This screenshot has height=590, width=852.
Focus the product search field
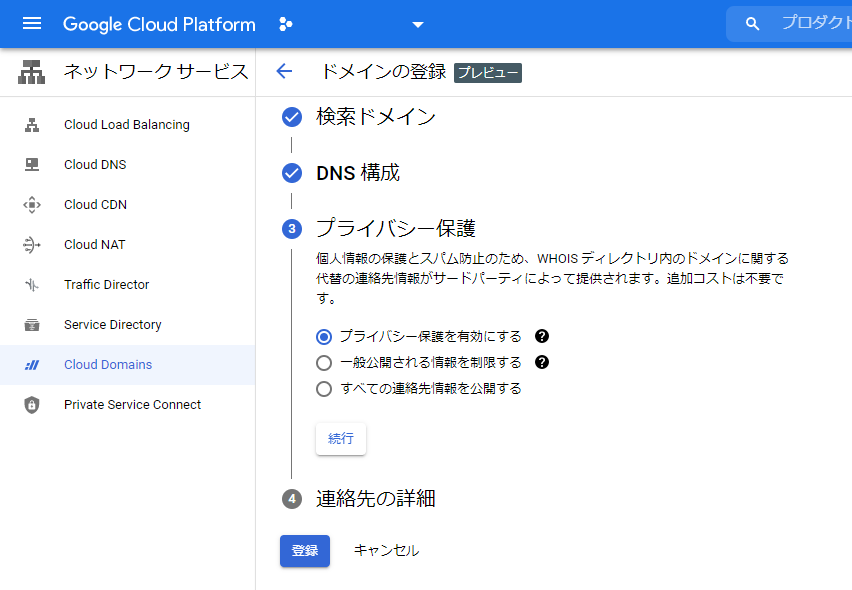pyautogui.click(x=789, y=23)
